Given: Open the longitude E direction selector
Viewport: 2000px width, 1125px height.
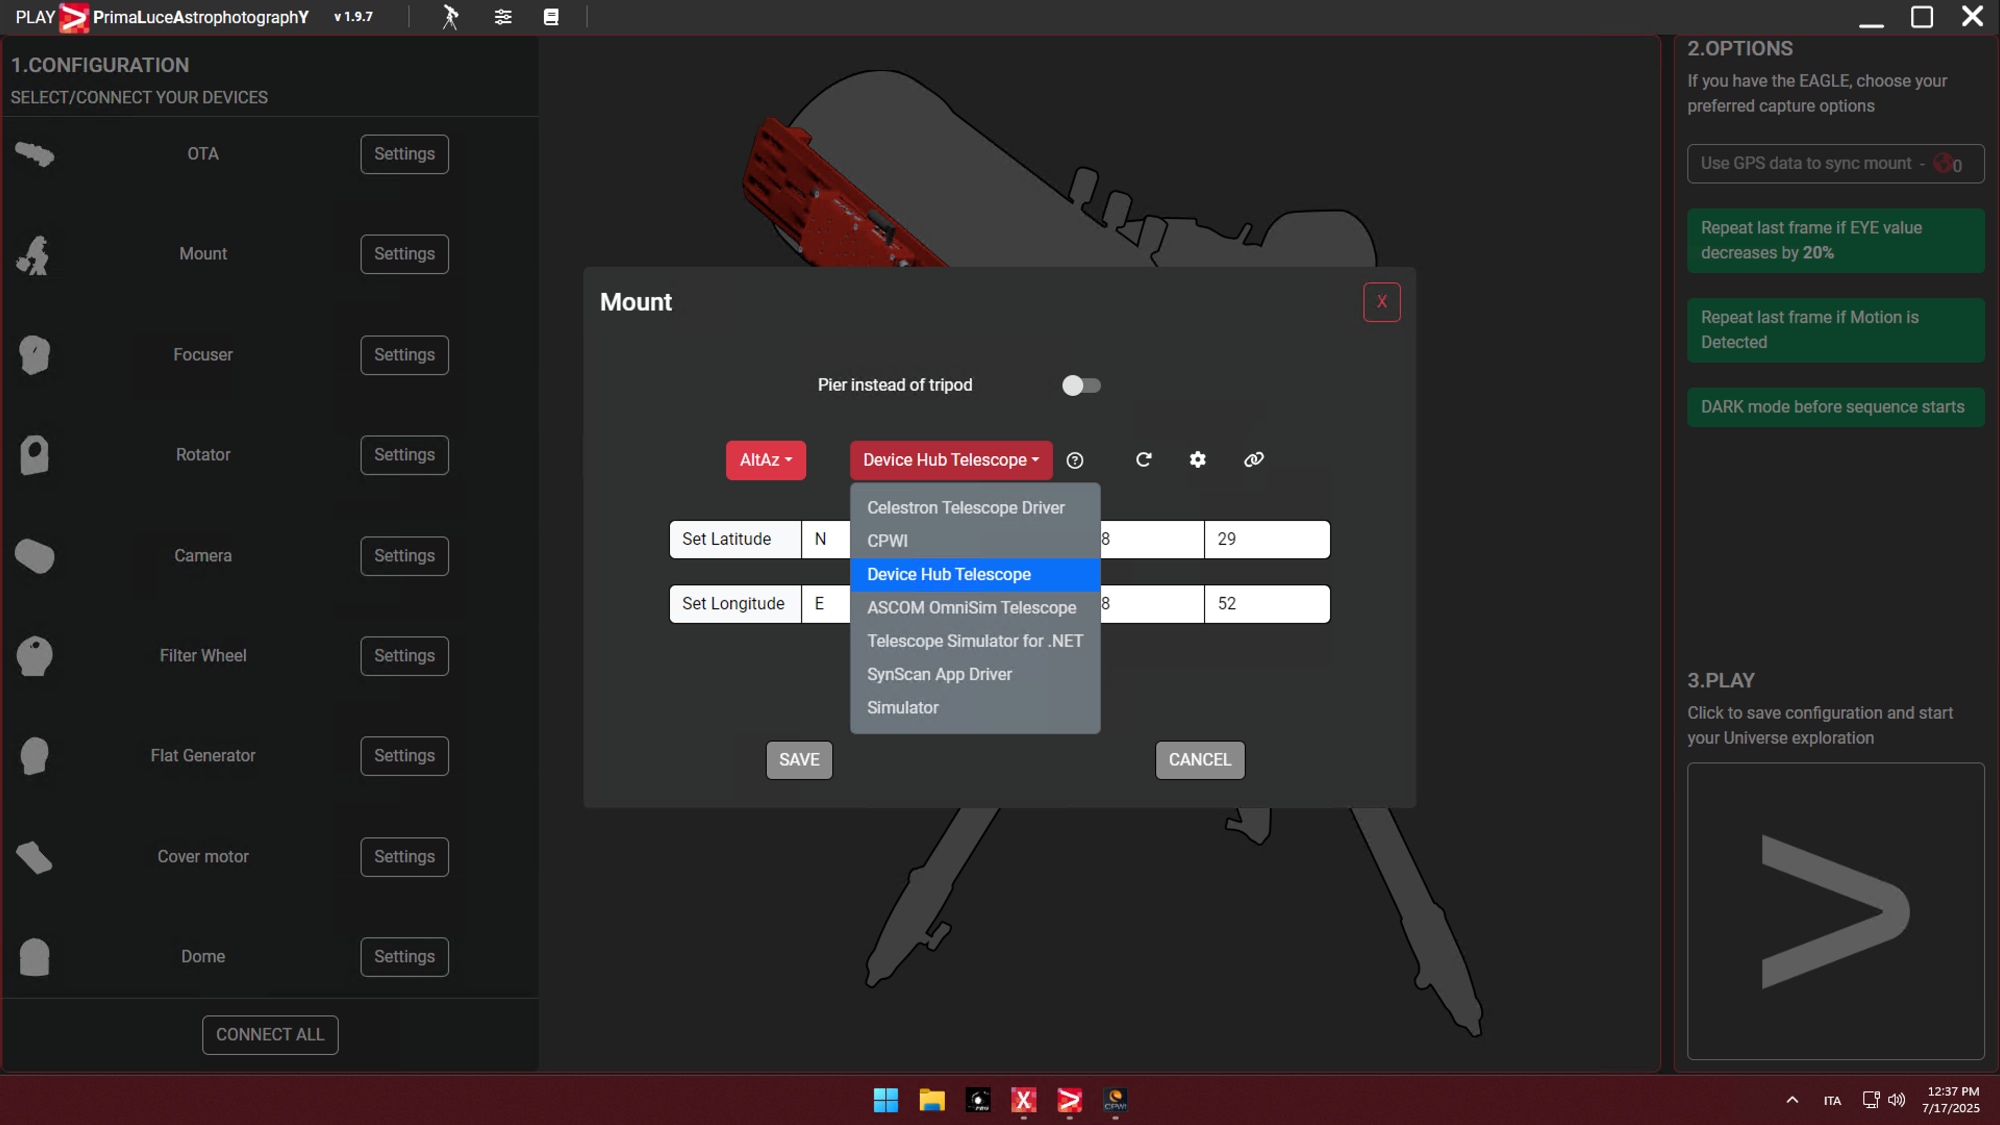Looking at the screenshot, I should point(825,604).
